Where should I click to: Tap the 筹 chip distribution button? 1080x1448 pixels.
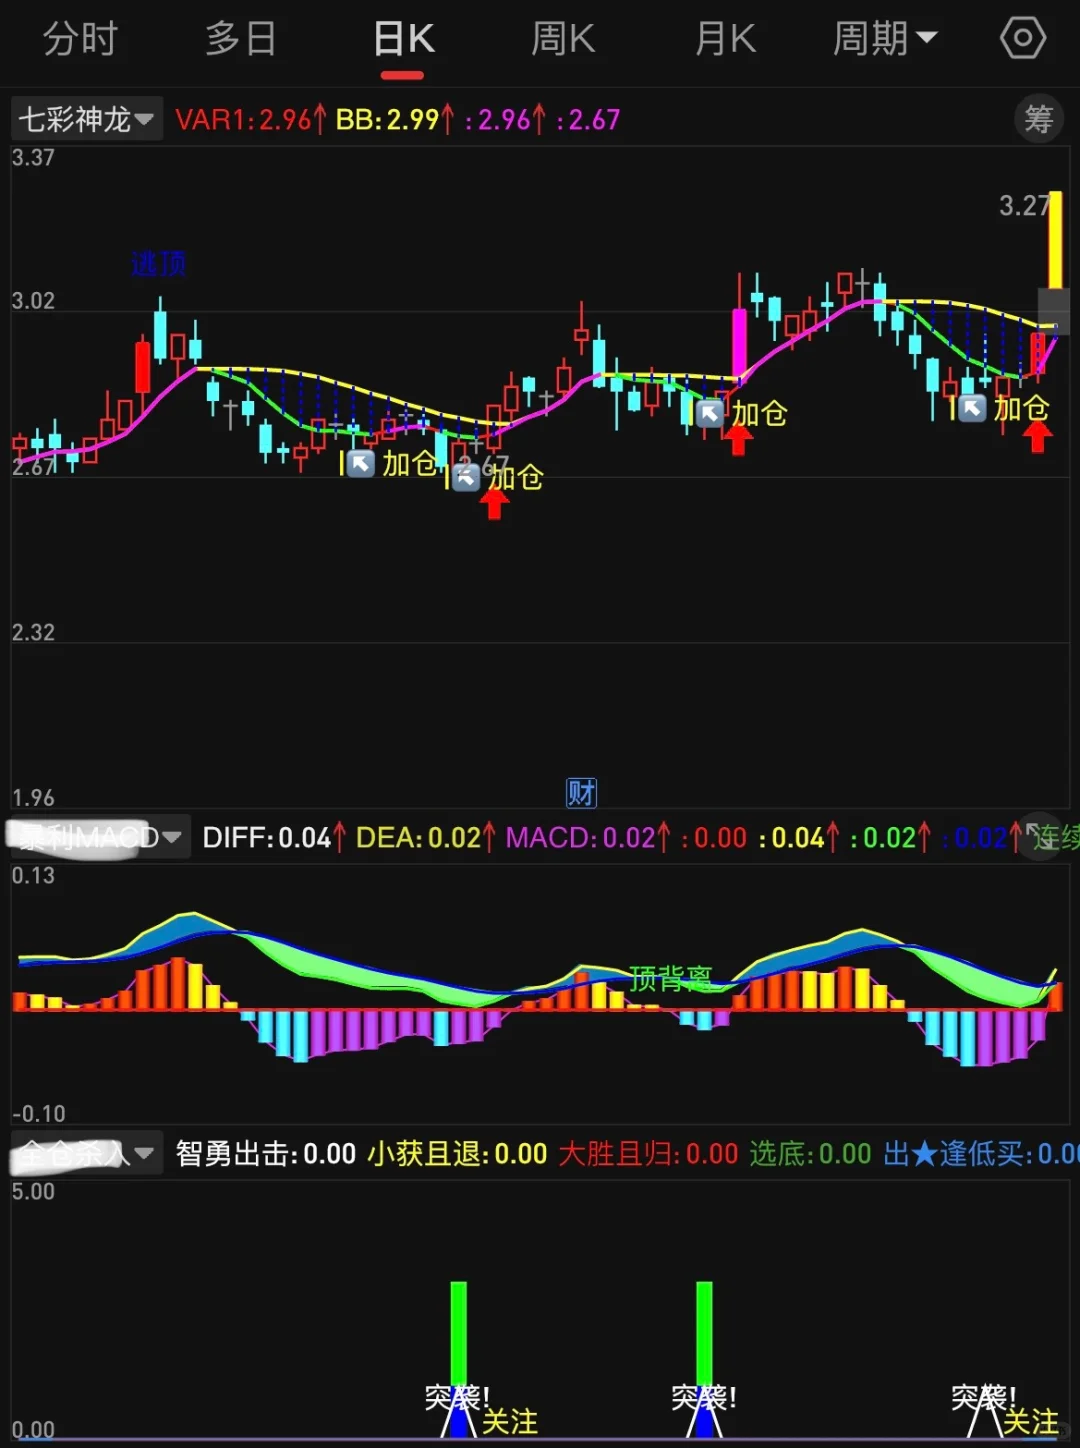coord(1039,120)
